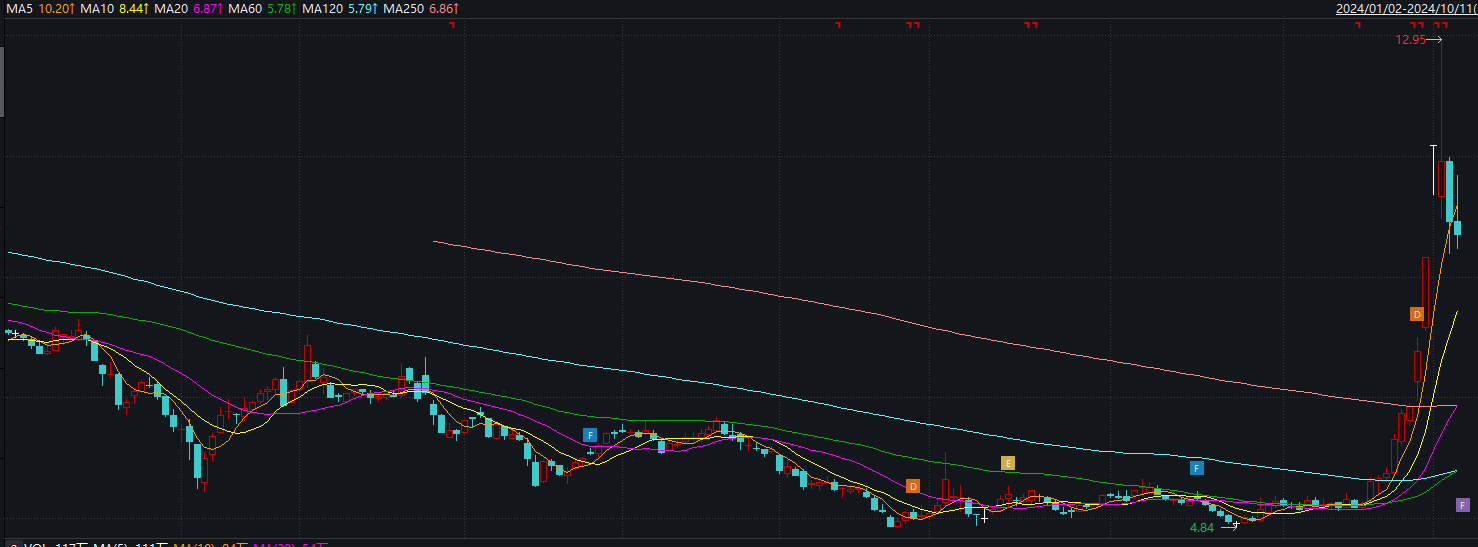This screenshot has width=1478, height=547.
Task: Click the MA60 label in the header
Action: [245, 9]
